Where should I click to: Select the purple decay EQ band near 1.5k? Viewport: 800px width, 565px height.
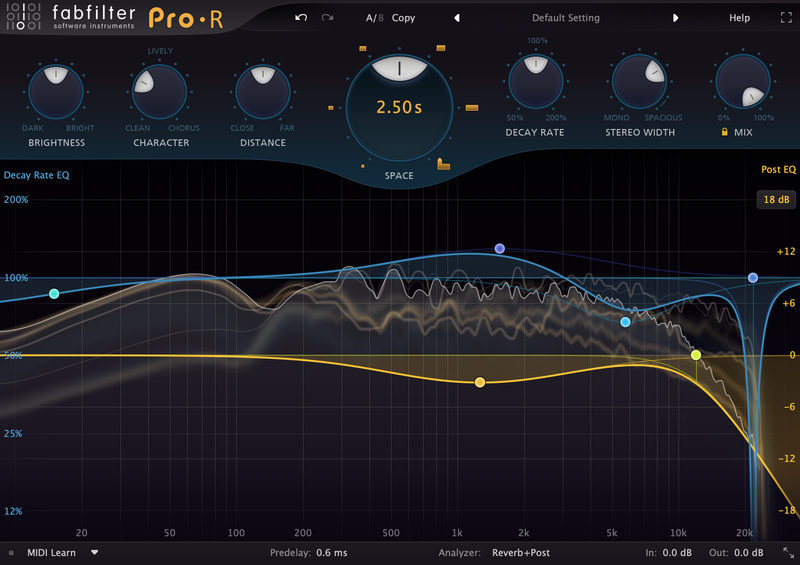499,249
